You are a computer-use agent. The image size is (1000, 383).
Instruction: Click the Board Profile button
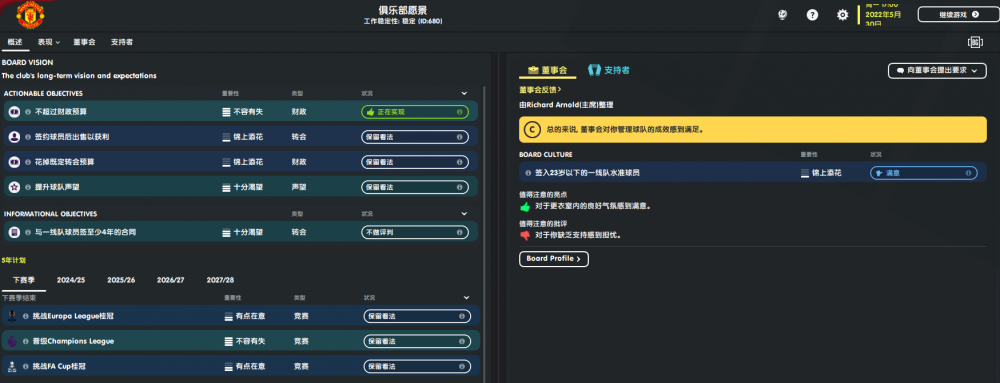coord(554,259)
